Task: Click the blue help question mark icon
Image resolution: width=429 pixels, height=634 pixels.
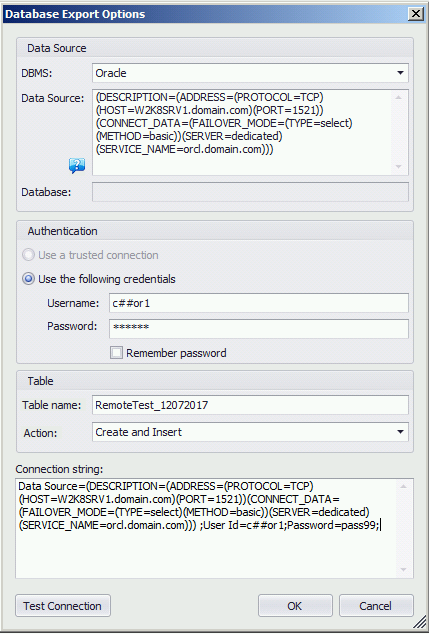Action: (77, 165)
